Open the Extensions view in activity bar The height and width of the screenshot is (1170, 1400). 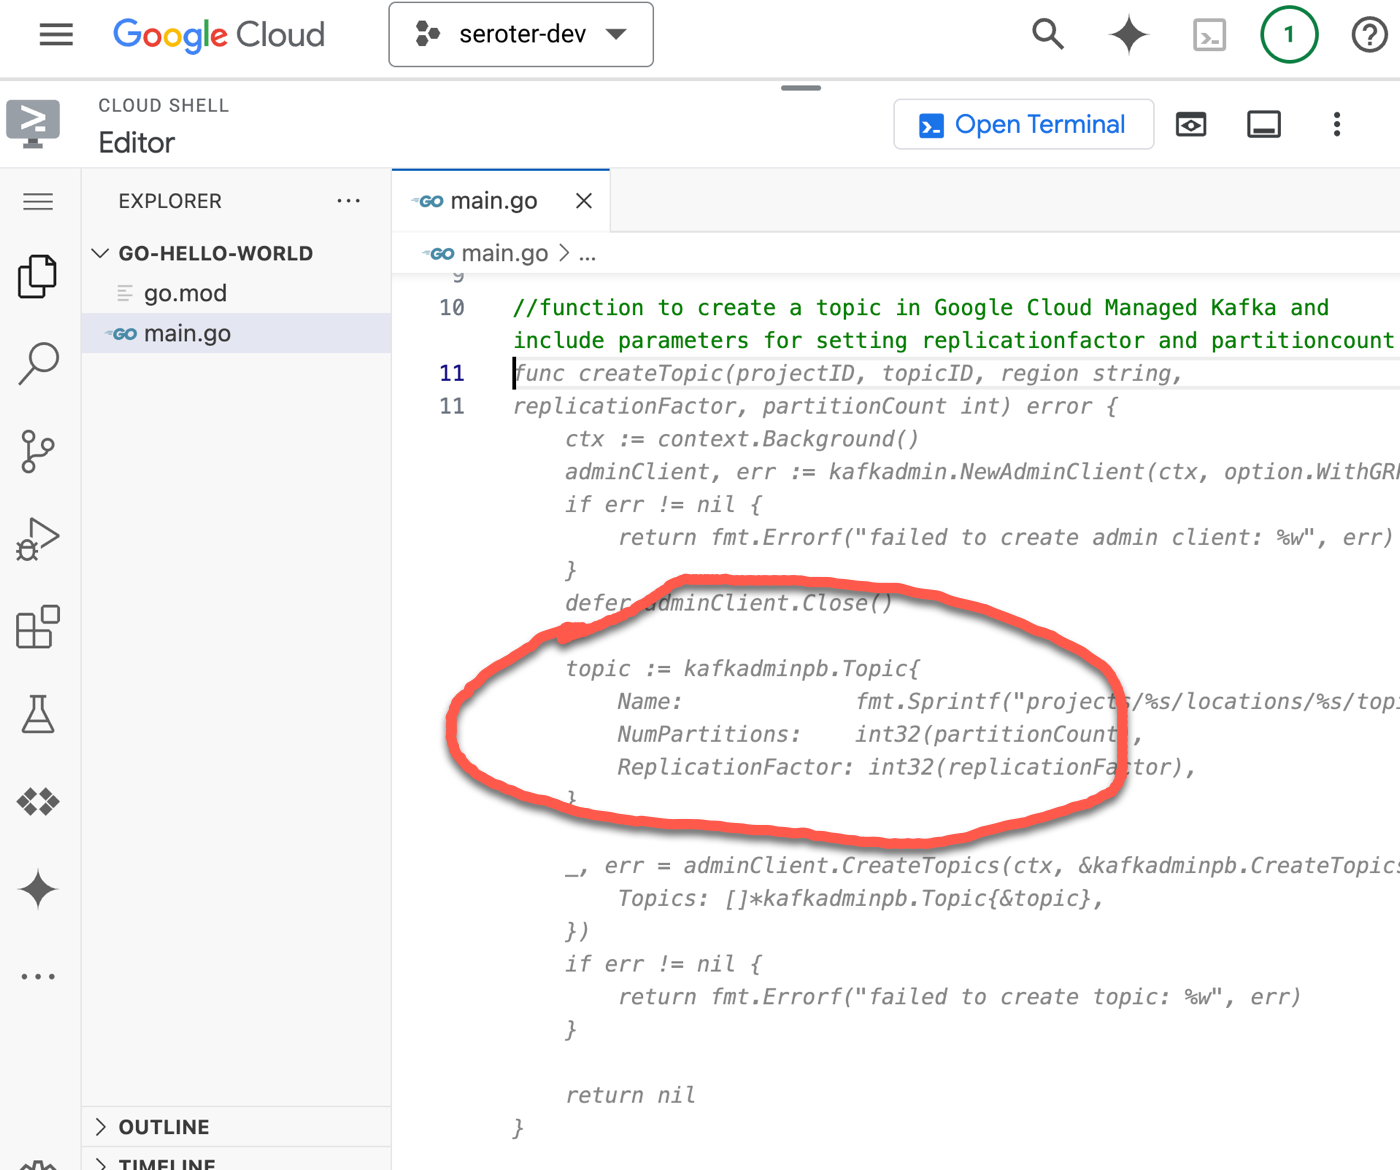[38, 627]
